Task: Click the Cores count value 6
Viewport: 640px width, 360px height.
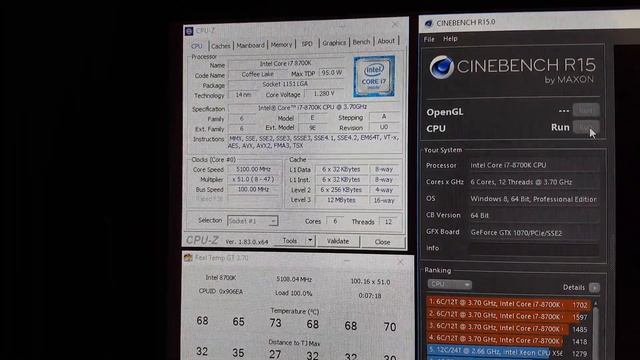Action: click(335, 221)
